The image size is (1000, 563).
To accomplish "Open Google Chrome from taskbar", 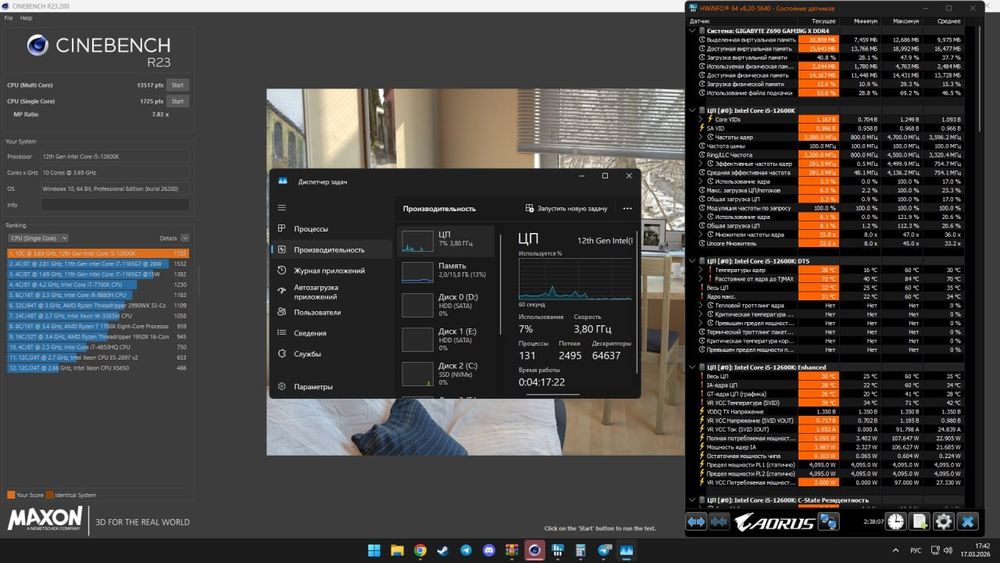I will click(x=420, y=550).
